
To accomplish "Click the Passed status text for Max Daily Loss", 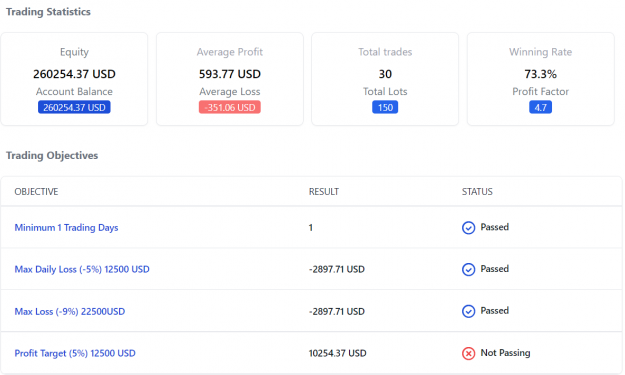I will click(495, 269).
